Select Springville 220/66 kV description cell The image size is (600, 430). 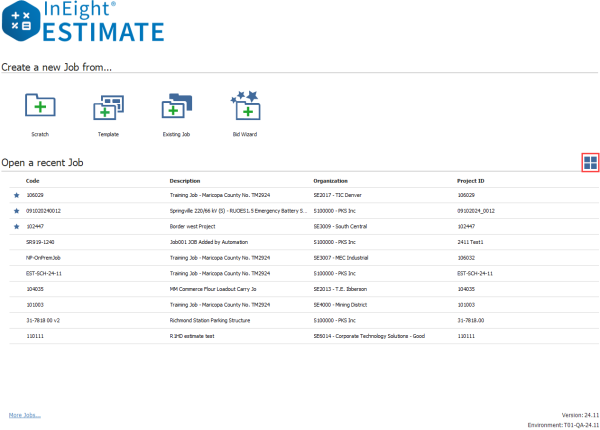point(238,211)
